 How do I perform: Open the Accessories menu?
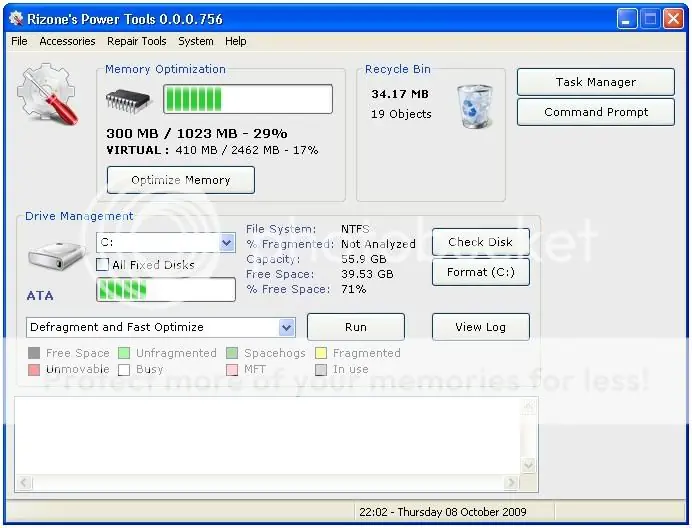(x=67, y=41)
